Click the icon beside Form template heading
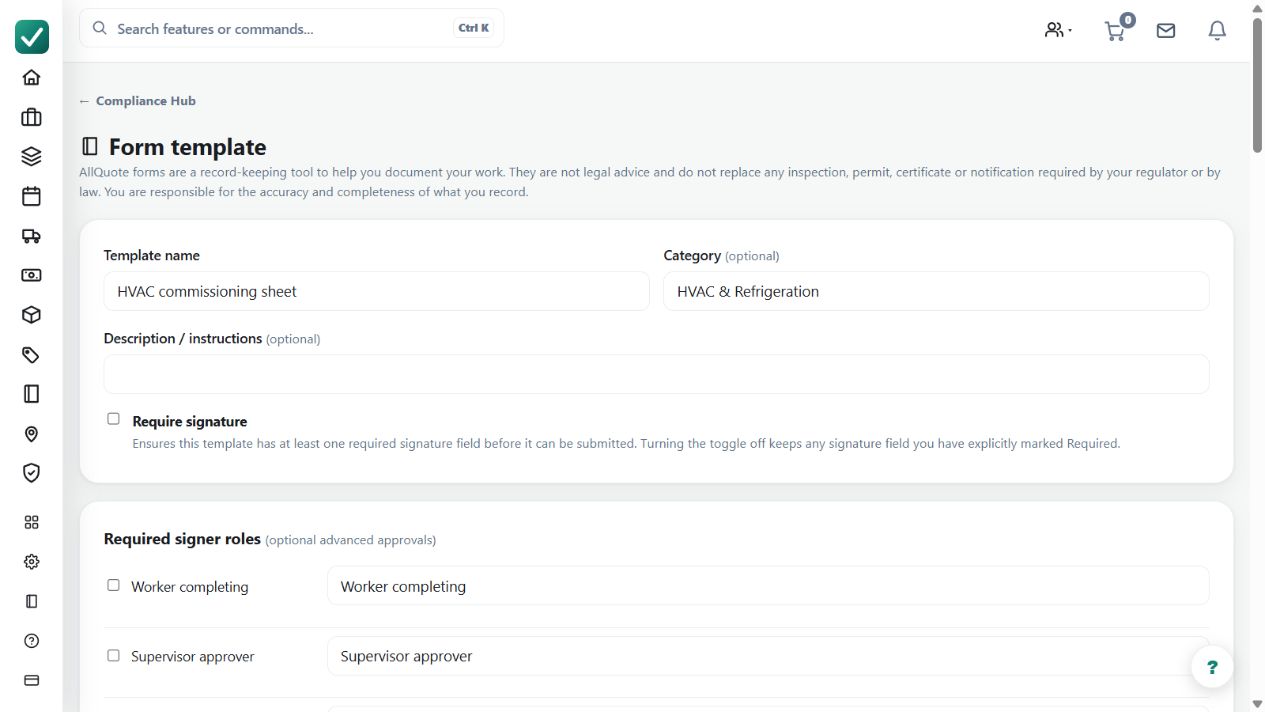The width and height of the screenshot is (1265, 712). (90, 147)
